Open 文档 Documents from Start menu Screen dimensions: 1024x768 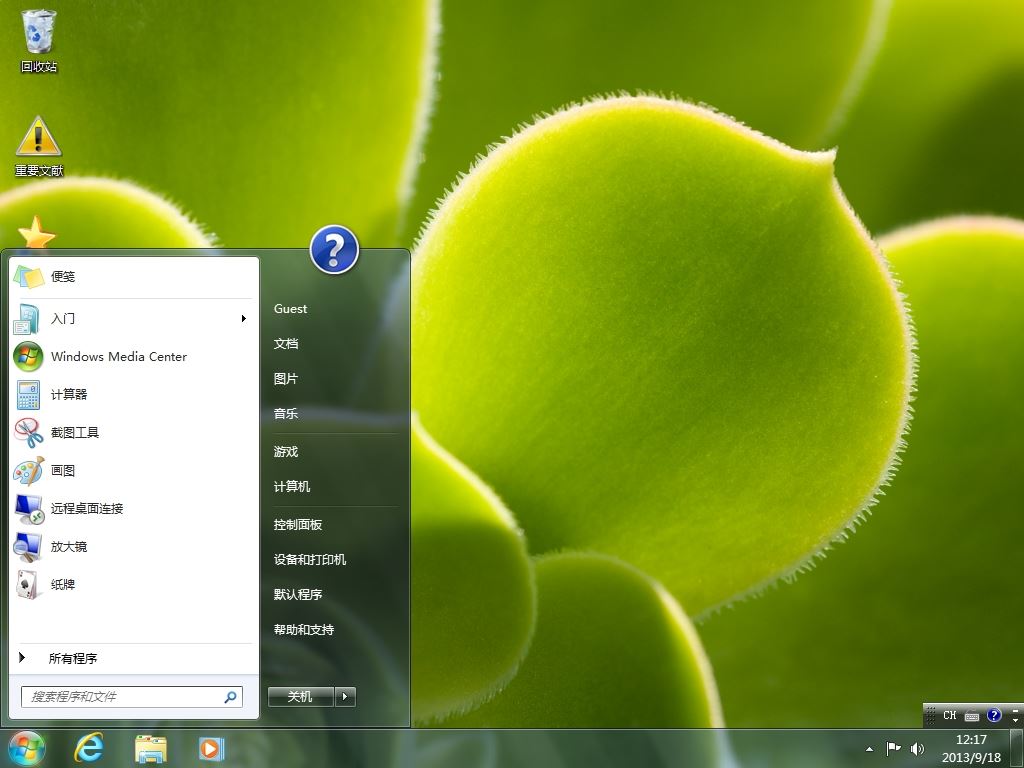(x=286, y=344)
